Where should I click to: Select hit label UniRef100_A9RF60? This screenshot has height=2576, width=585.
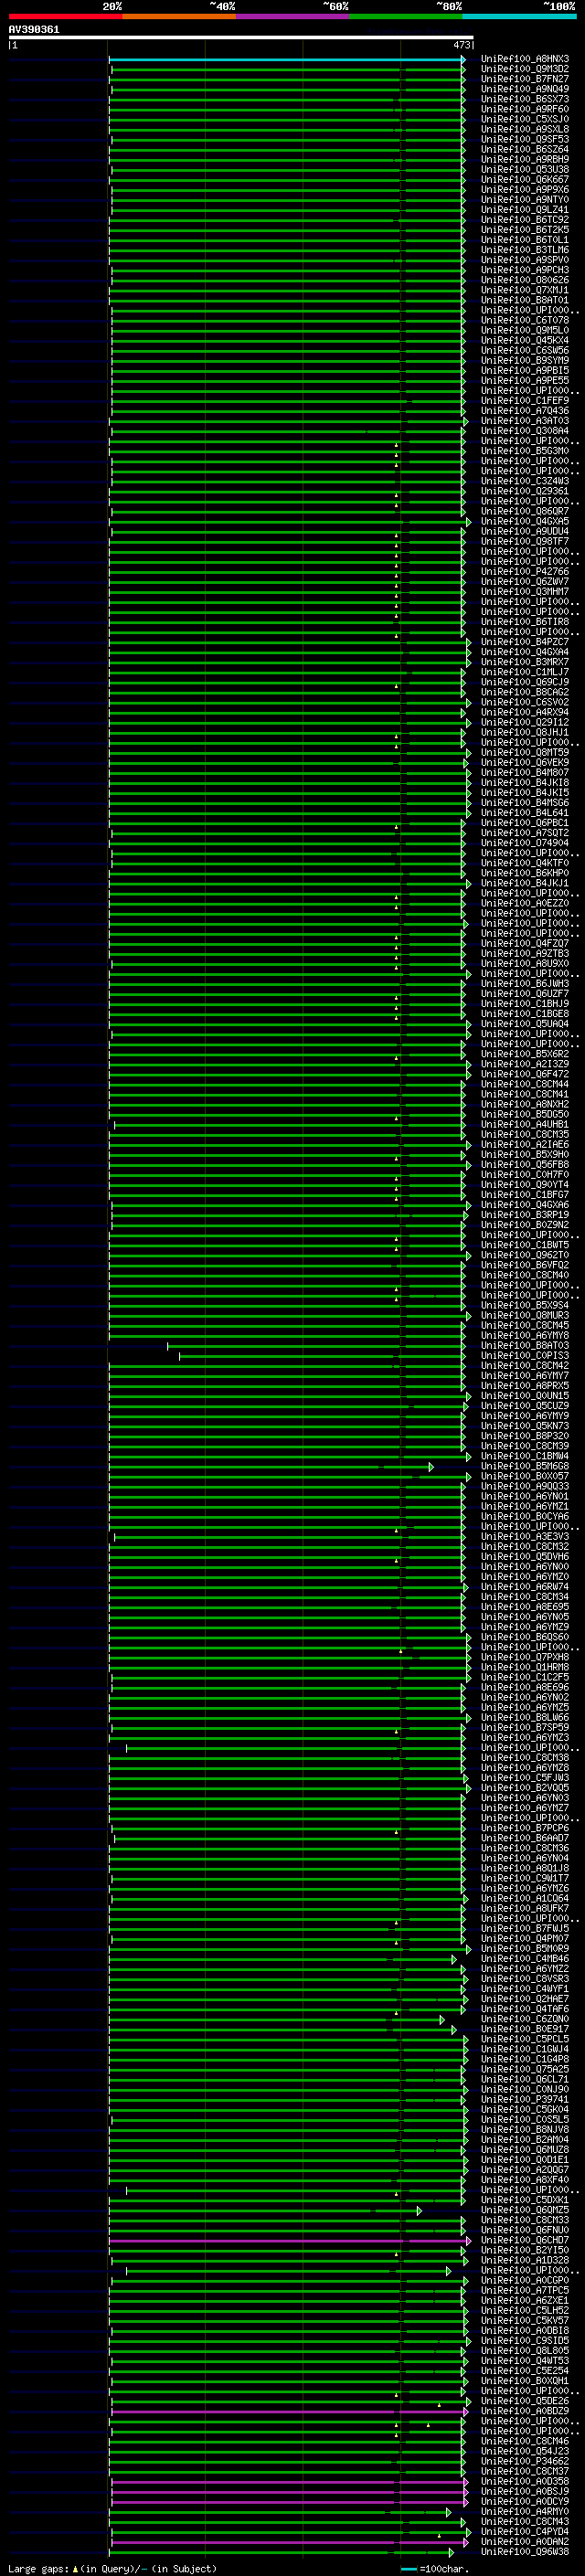tap(525, 109)
